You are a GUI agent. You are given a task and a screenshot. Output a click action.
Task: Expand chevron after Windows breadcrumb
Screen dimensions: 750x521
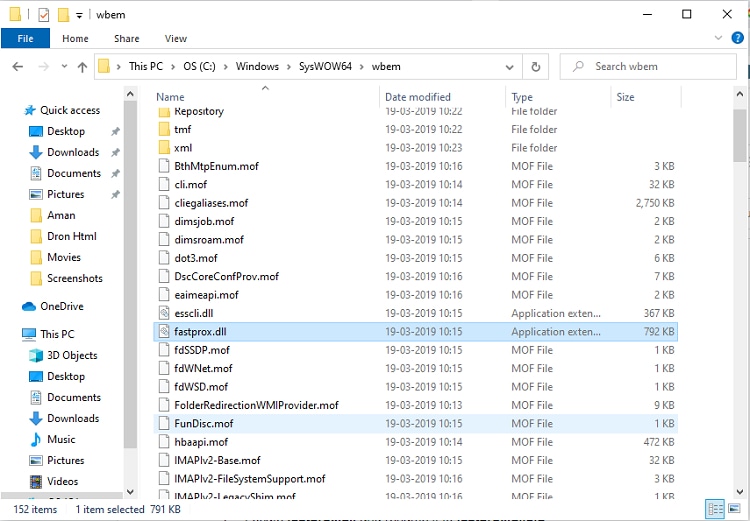click(289, 67)
